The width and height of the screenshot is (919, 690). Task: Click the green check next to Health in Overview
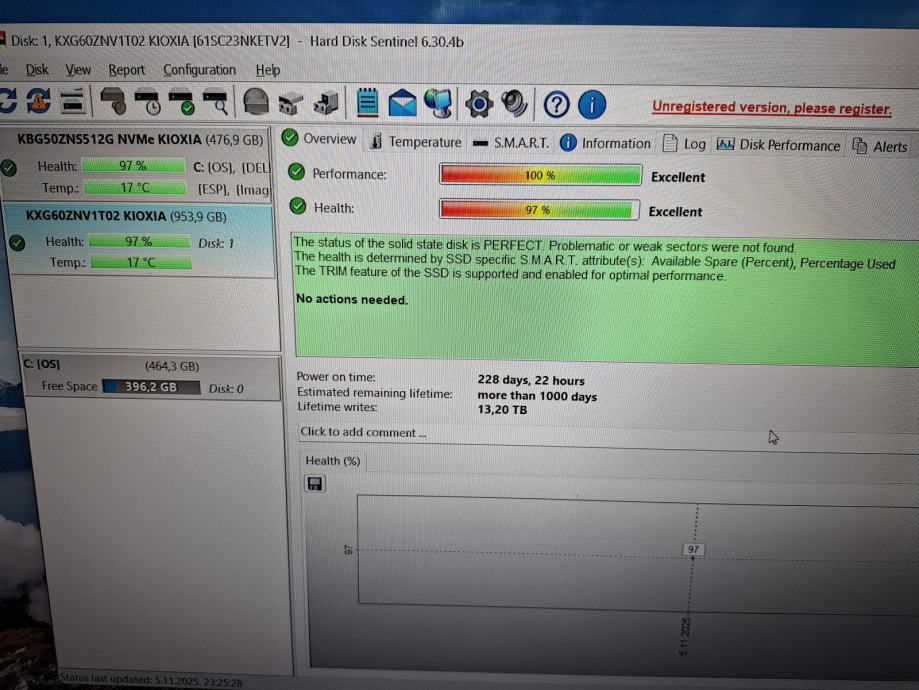(298, 206)
